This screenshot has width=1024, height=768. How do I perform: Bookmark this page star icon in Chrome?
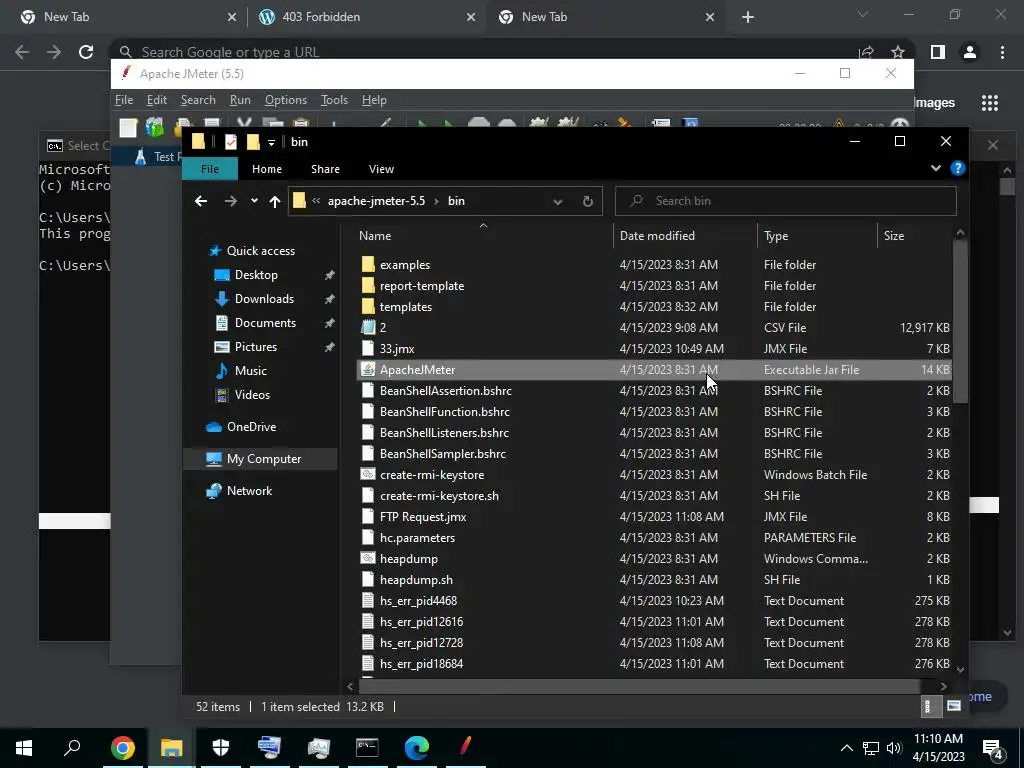pos(898,52)
